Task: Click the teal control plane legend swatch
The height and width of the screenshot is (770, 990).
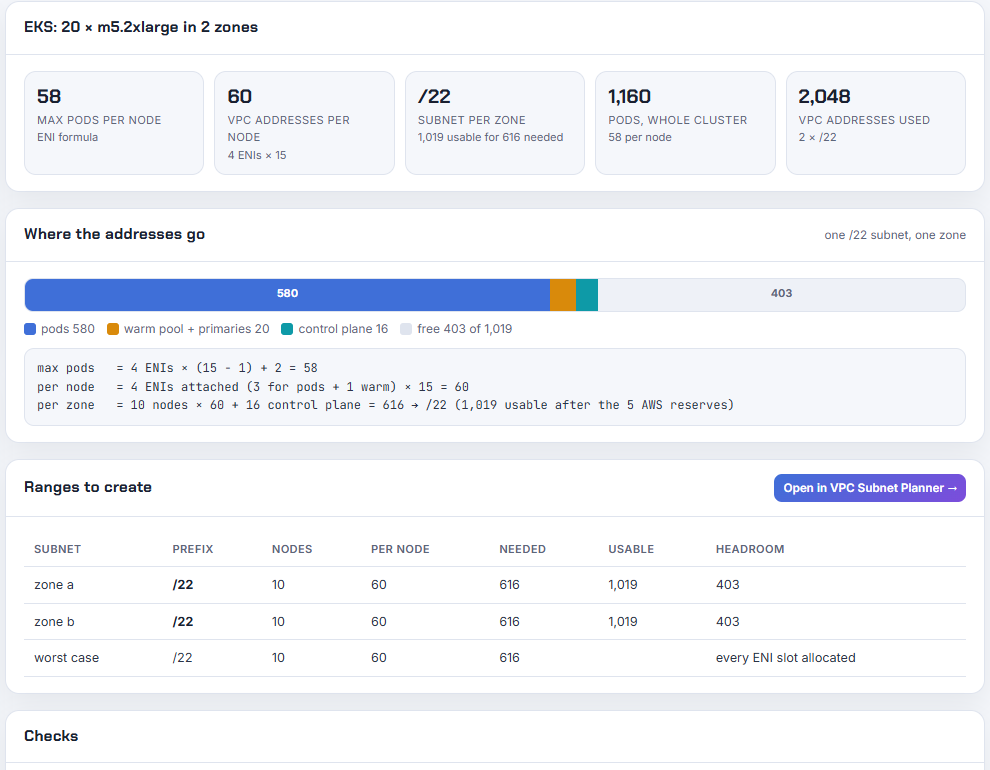Action: 287,329
